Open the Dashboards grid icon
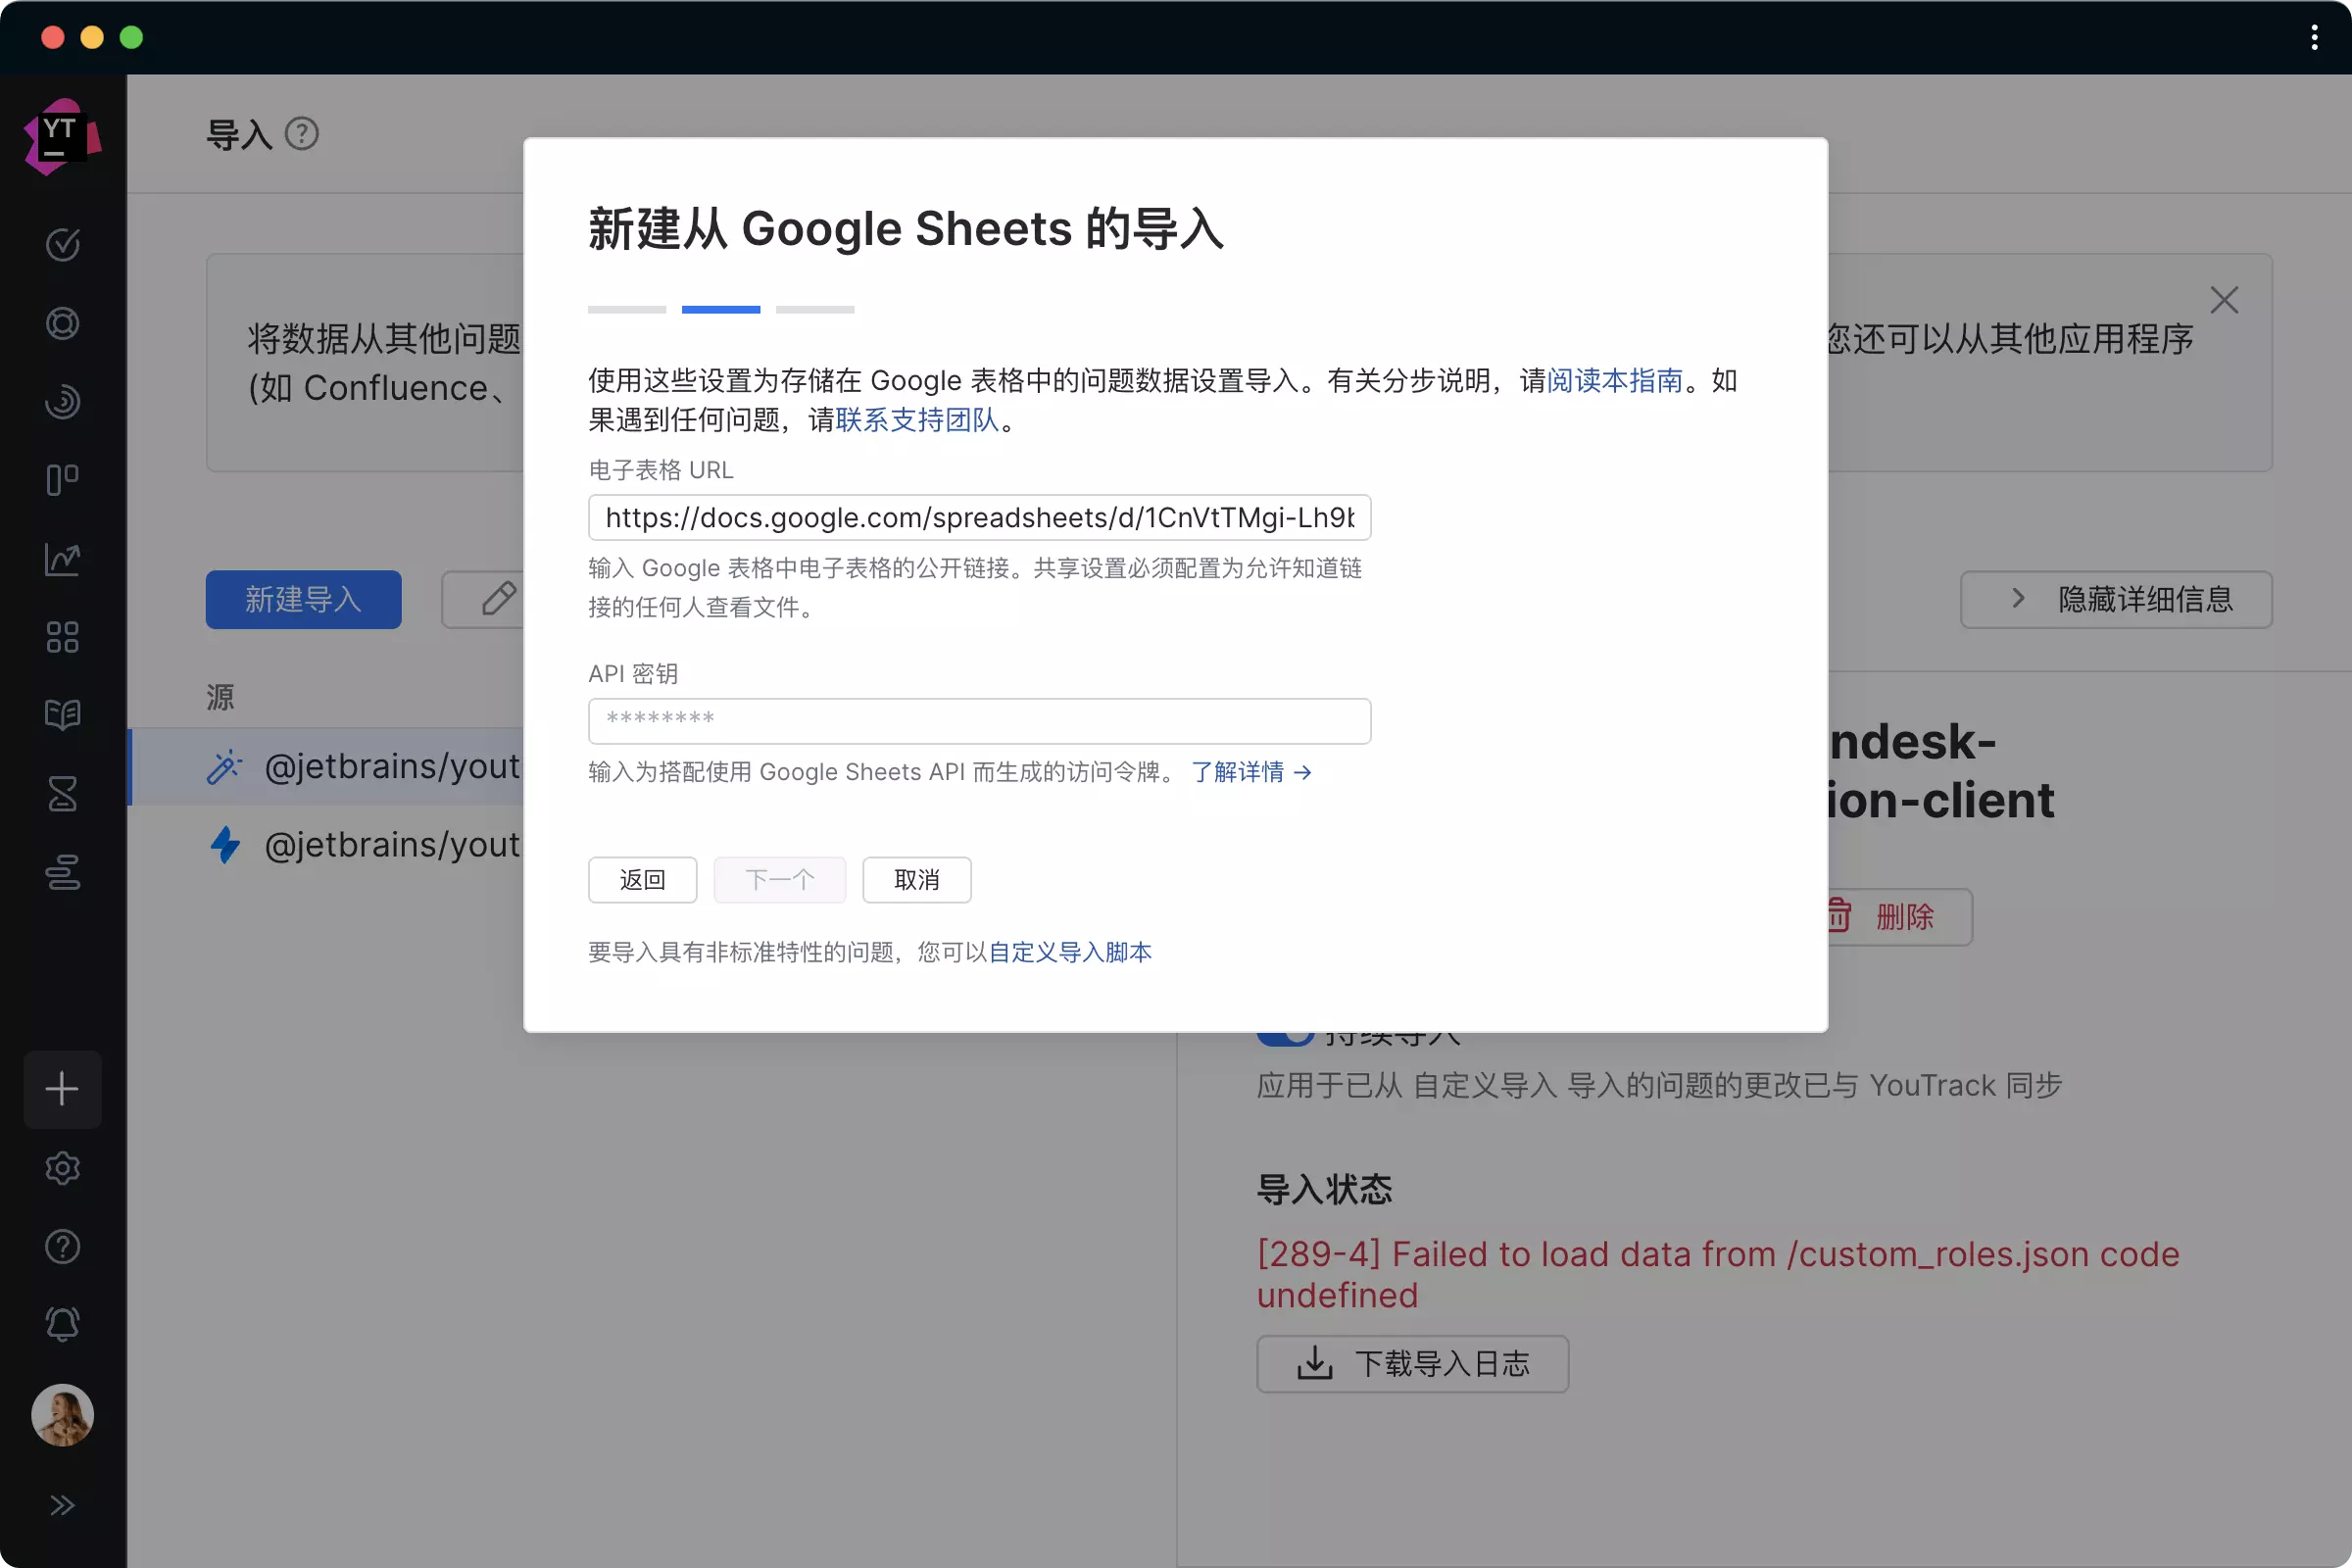 [62, 637]
